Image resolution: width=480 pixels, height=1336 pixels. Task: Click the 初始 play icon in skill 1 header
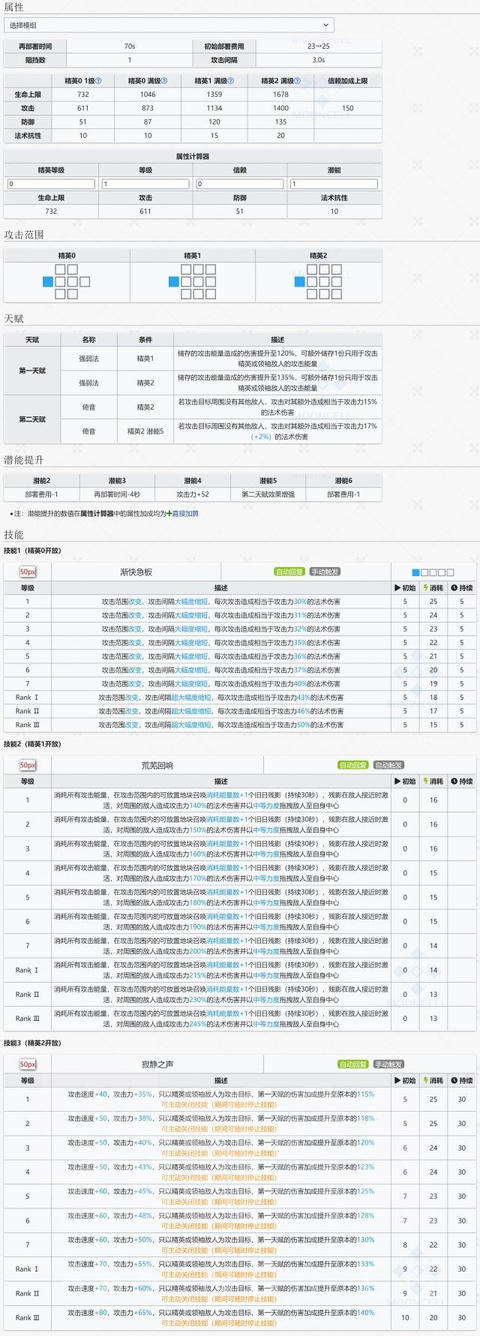point(398,587)
